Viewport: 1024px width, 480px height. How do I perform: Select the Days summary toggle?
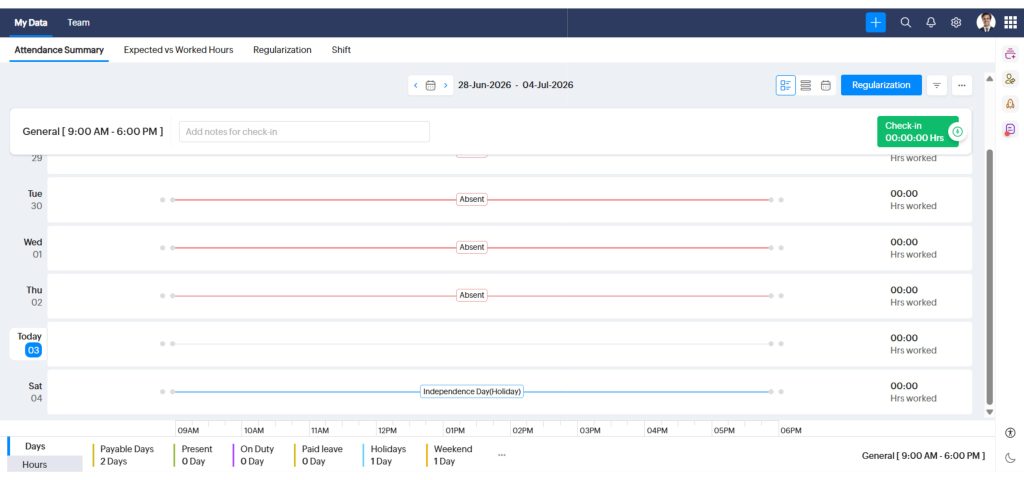tap(35, 446)
